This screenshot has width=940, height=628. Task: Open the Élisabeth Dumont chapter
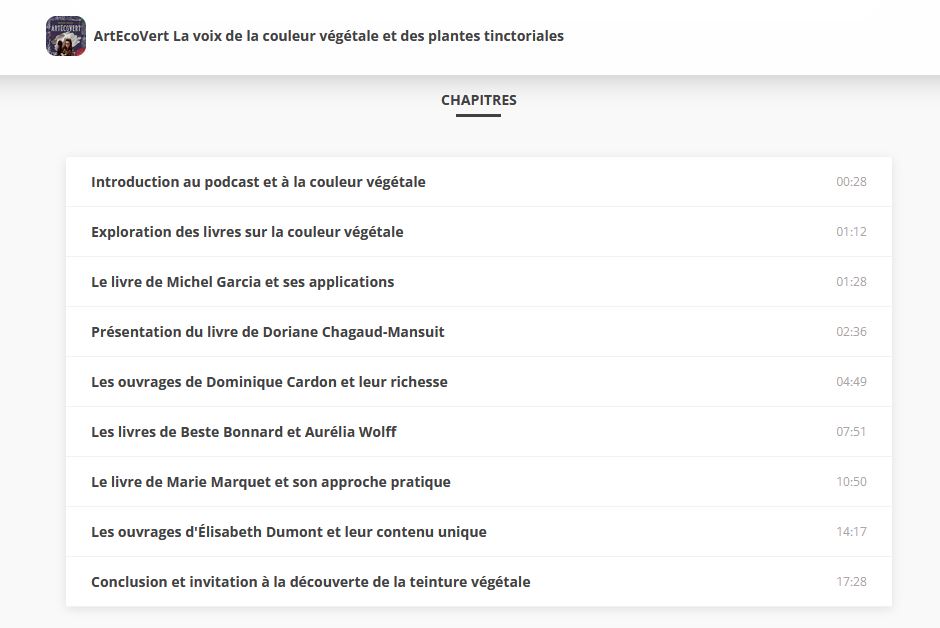click(288, 532)
